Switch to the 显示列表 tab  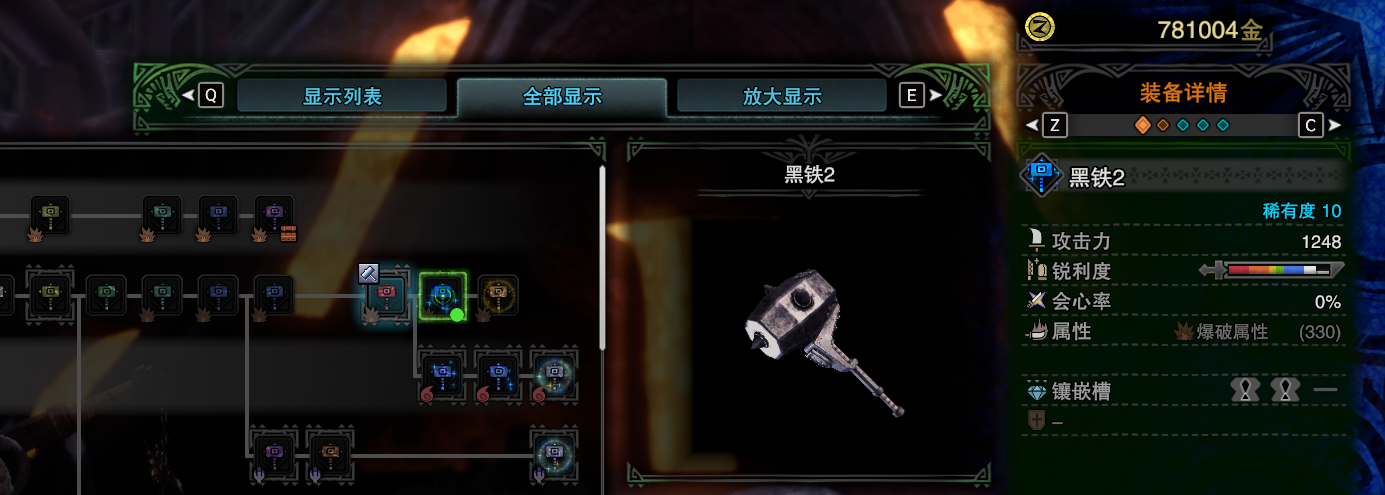tap(342, 97)
